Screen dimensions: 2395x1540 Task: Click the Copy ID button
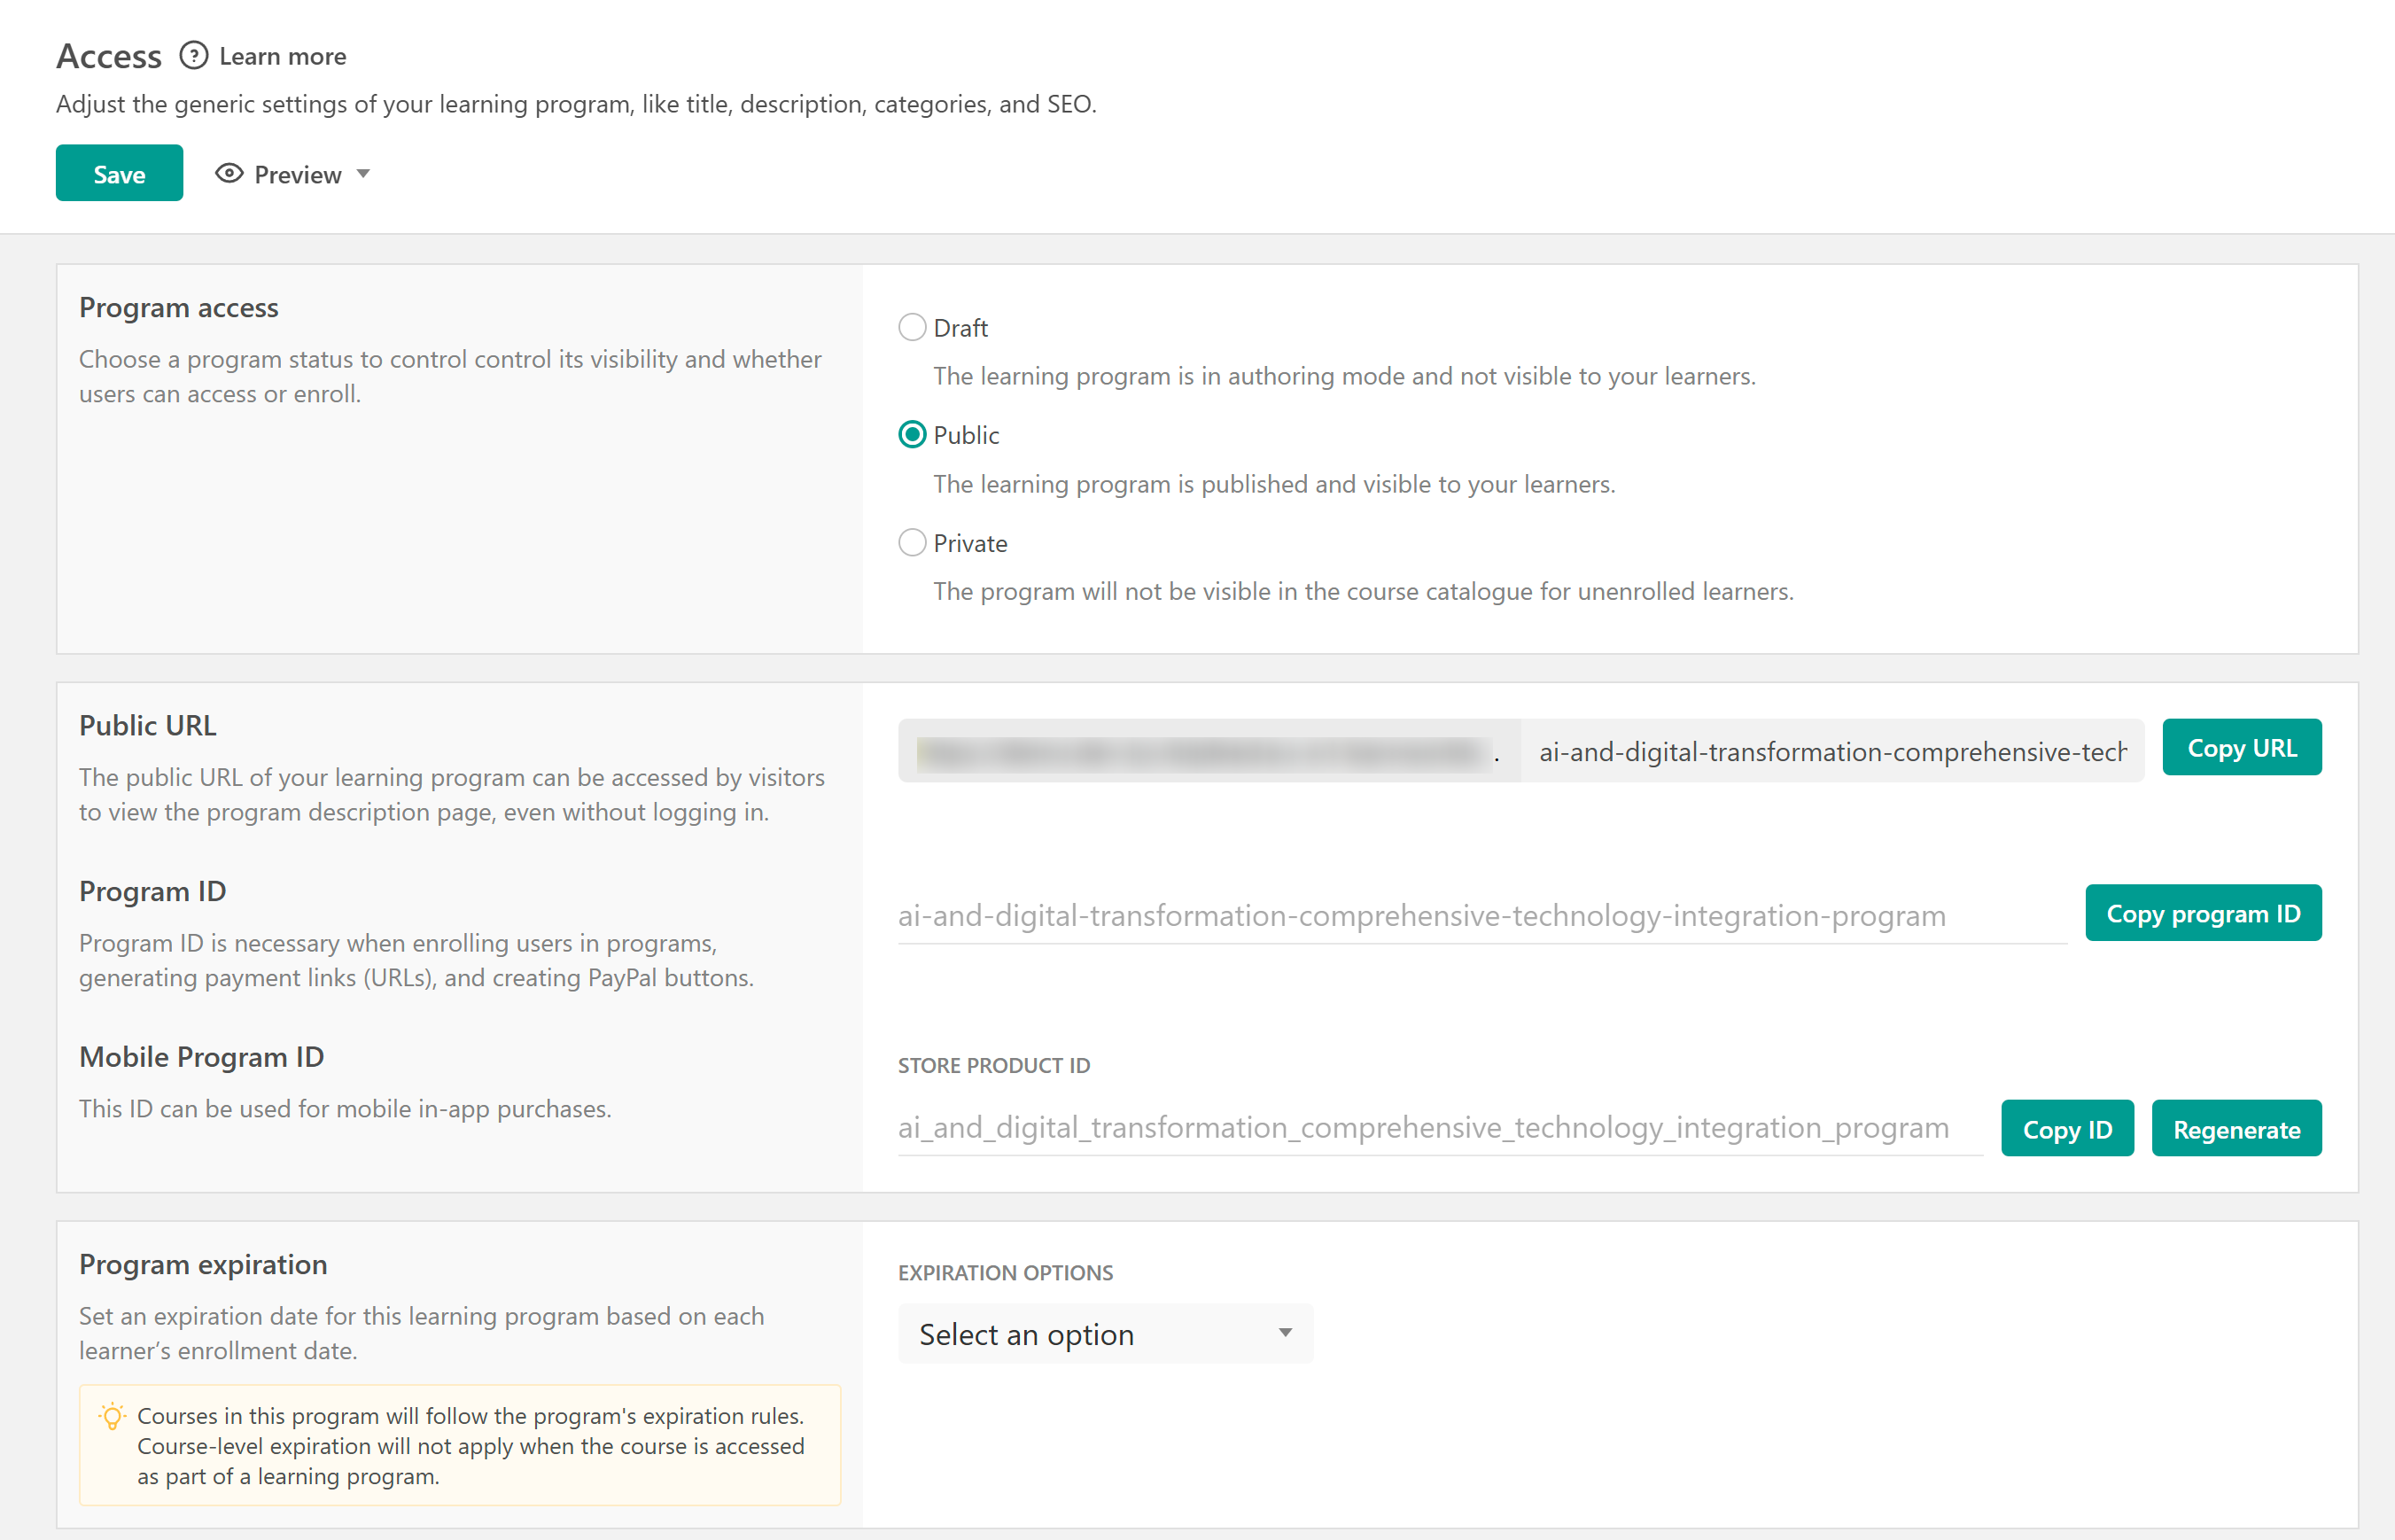2066,1129
